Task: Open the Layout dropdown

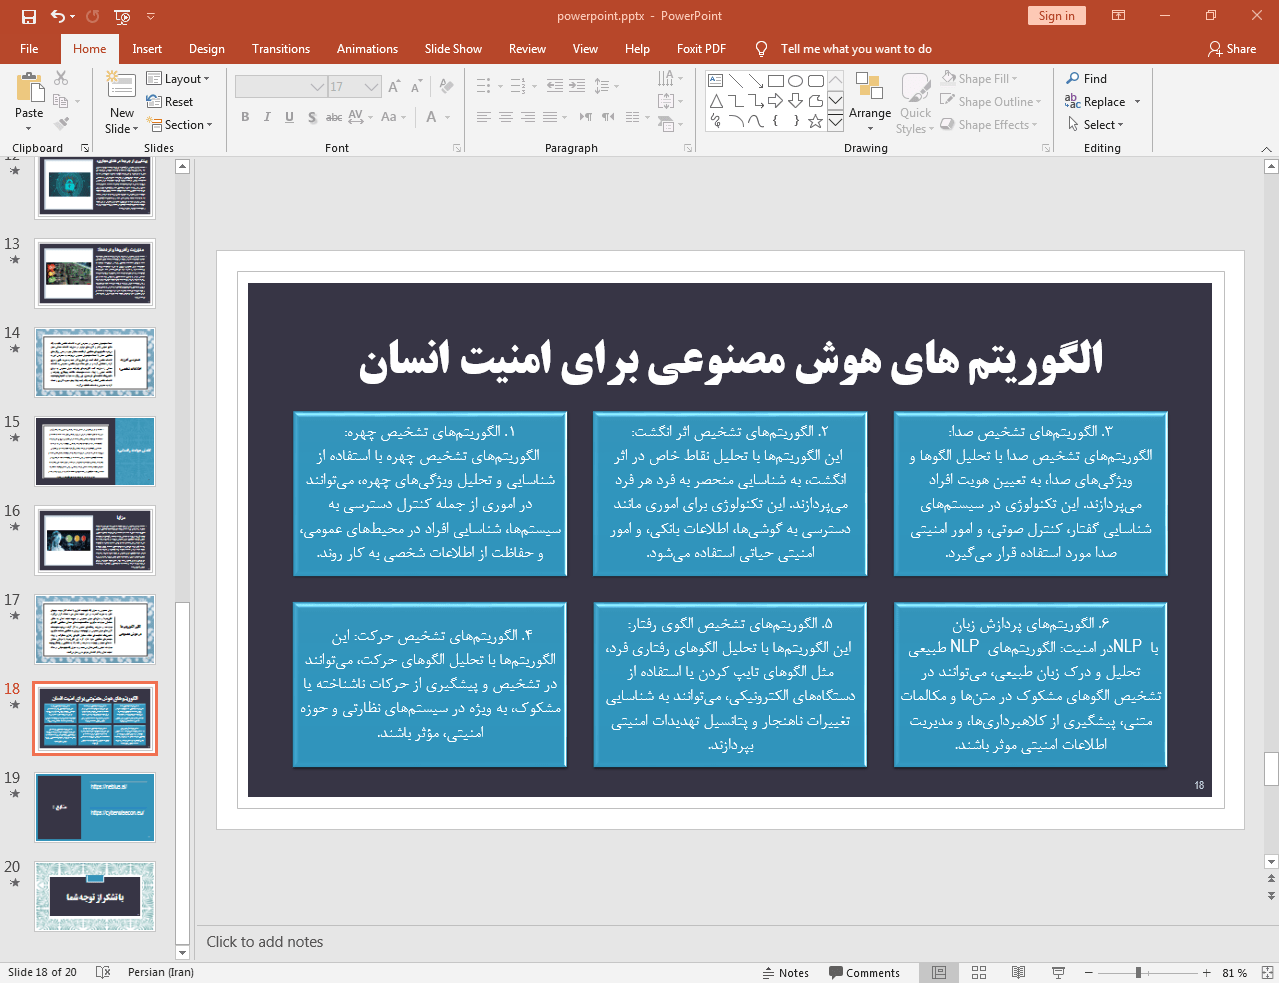Action: click(x=178, y=79)
